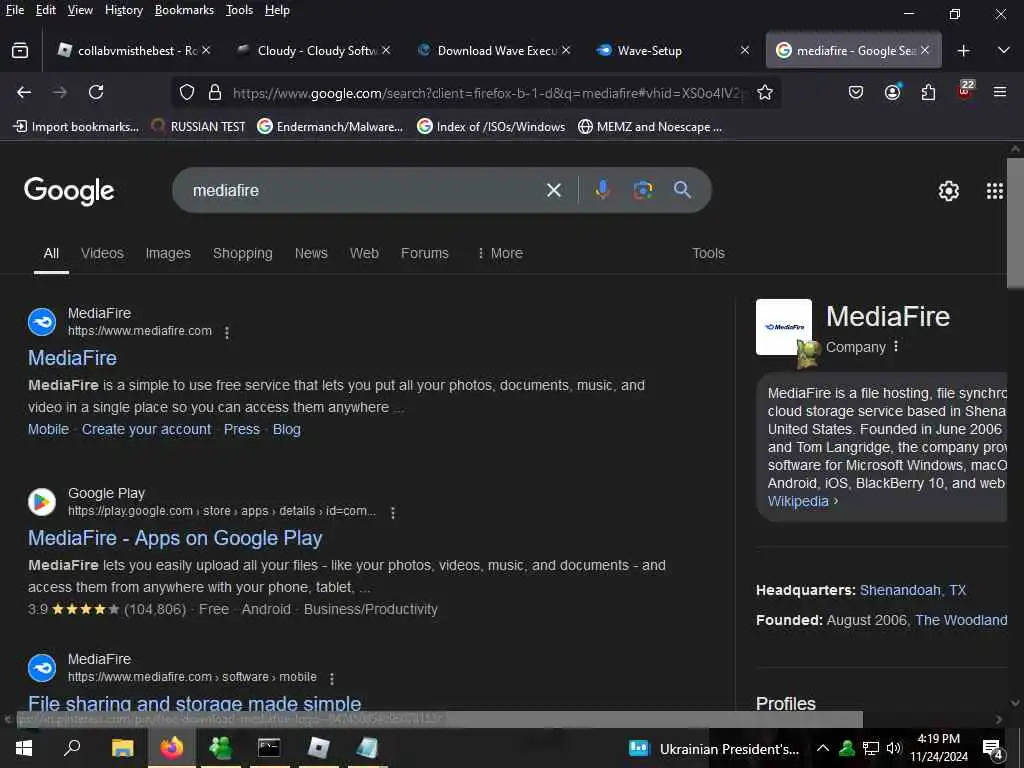1024x768 pixels.
Task: Open Google quick settings gear
Action: pyautogui.click(x=948, y=191)
